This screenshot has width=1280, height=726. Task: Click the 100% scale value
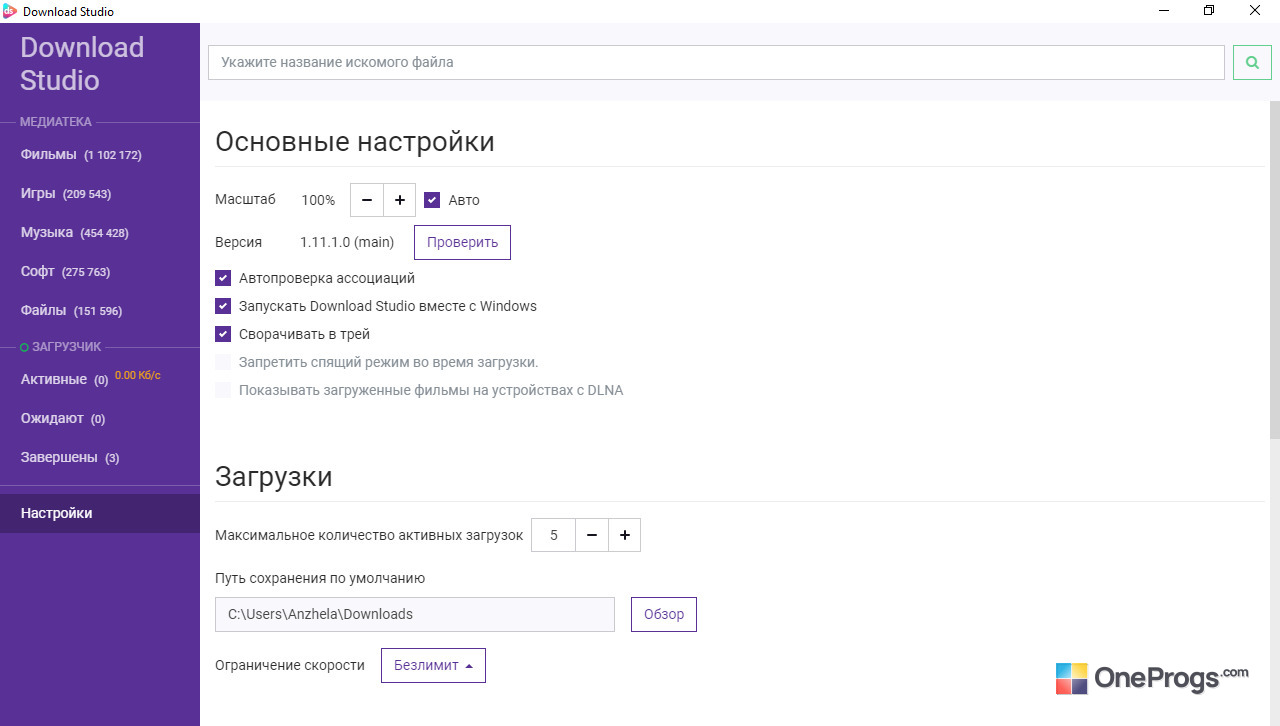318,200
